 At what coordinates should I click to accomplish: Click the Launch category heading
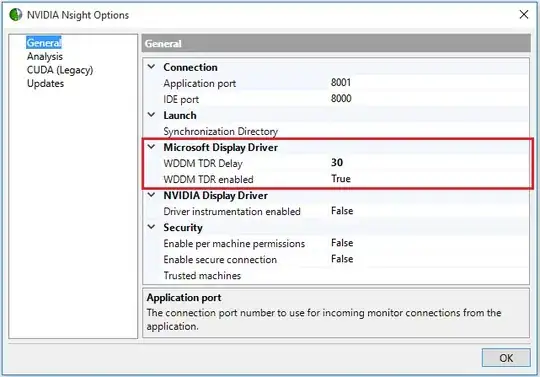point(180,115)
